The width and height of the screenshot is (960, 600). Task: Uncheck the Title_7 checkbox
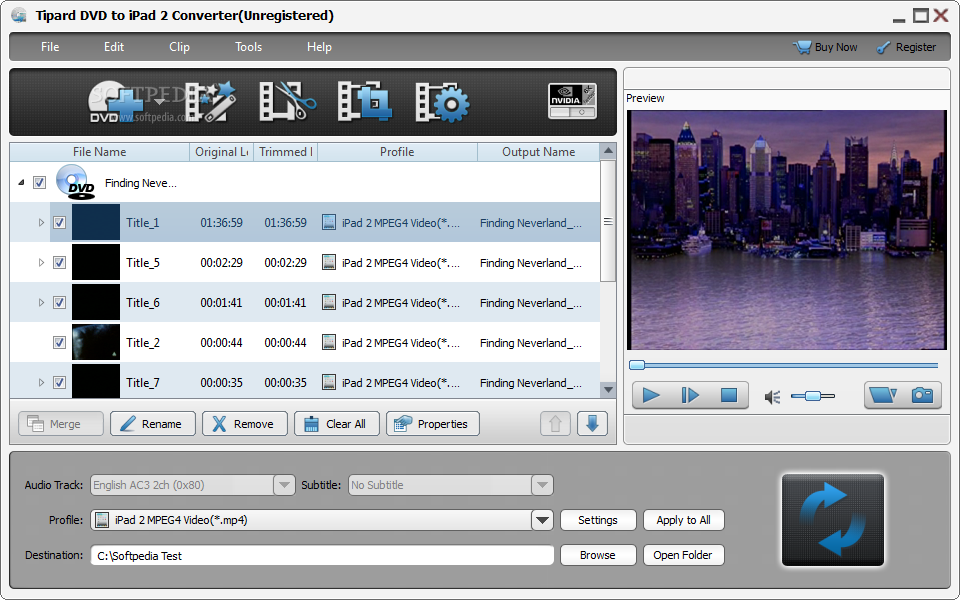tap(59, 383)
